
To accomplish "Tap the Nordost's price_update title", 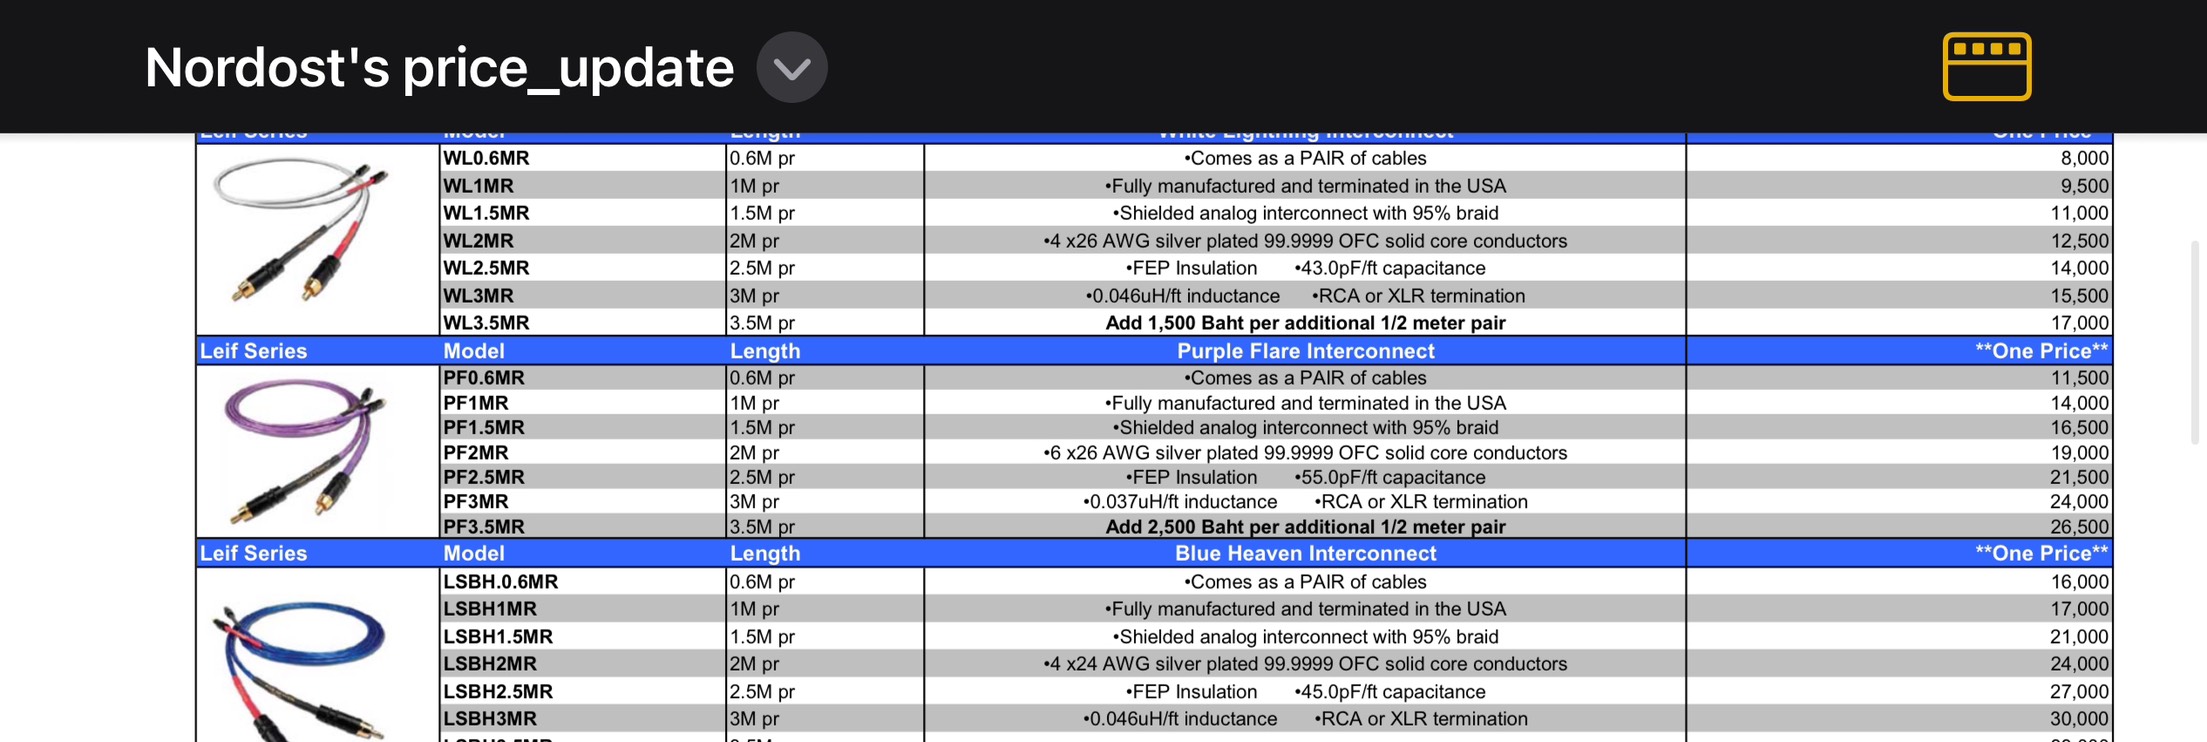I will tap(439, 67).
